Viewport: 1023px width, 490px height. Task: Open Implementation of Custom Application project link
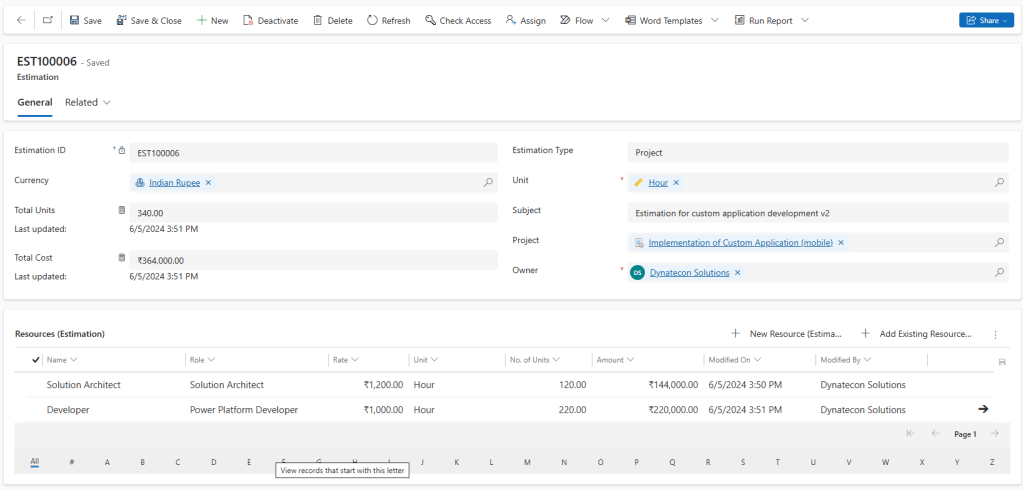740,243
